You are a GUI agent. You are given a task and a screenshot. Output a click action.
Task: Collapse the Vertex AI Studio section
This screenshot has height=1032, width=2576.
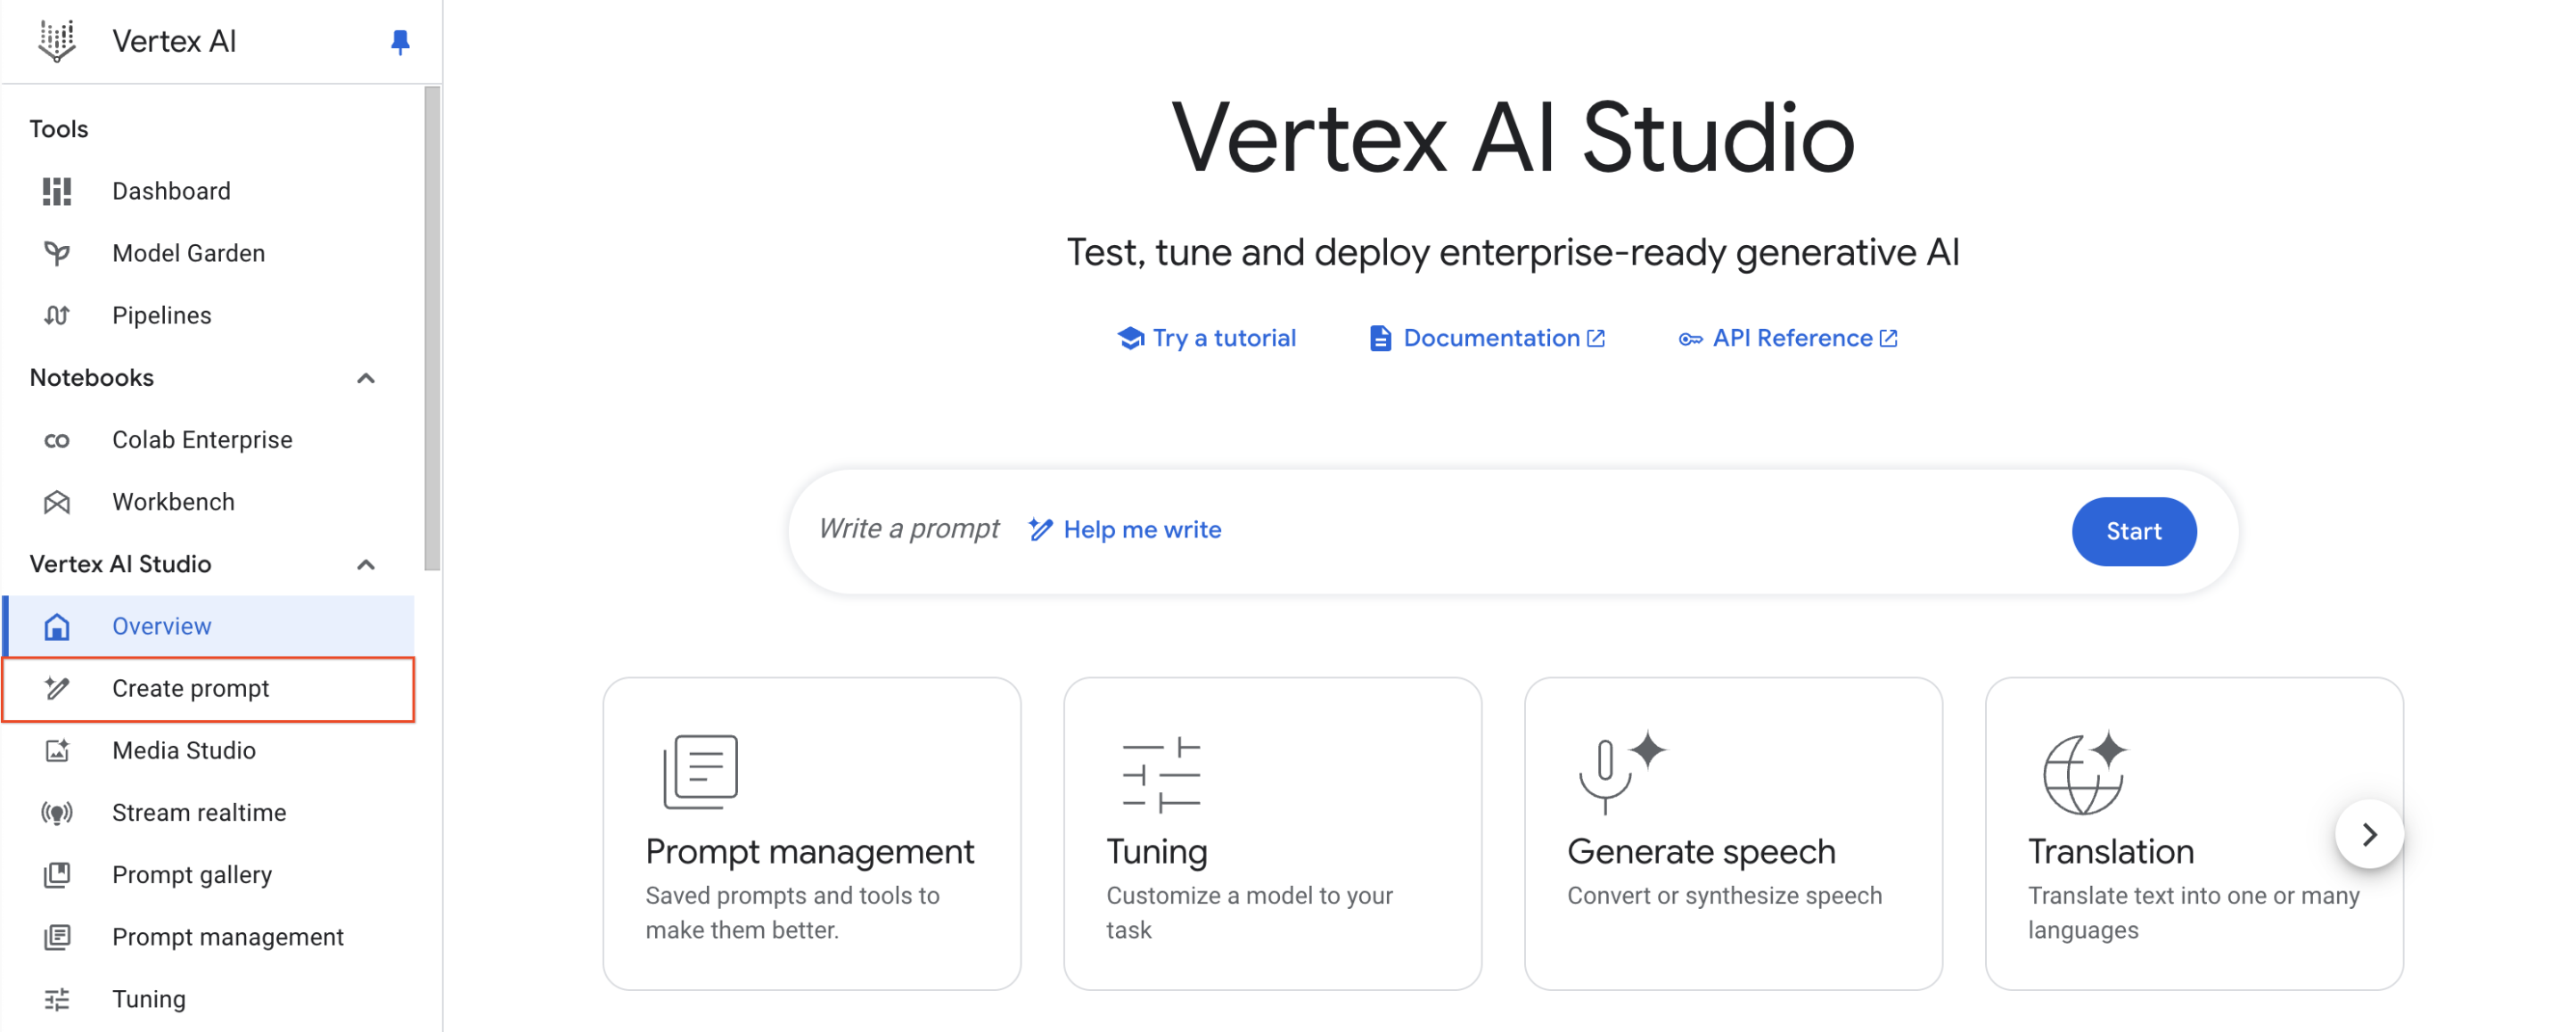[366, 565]
